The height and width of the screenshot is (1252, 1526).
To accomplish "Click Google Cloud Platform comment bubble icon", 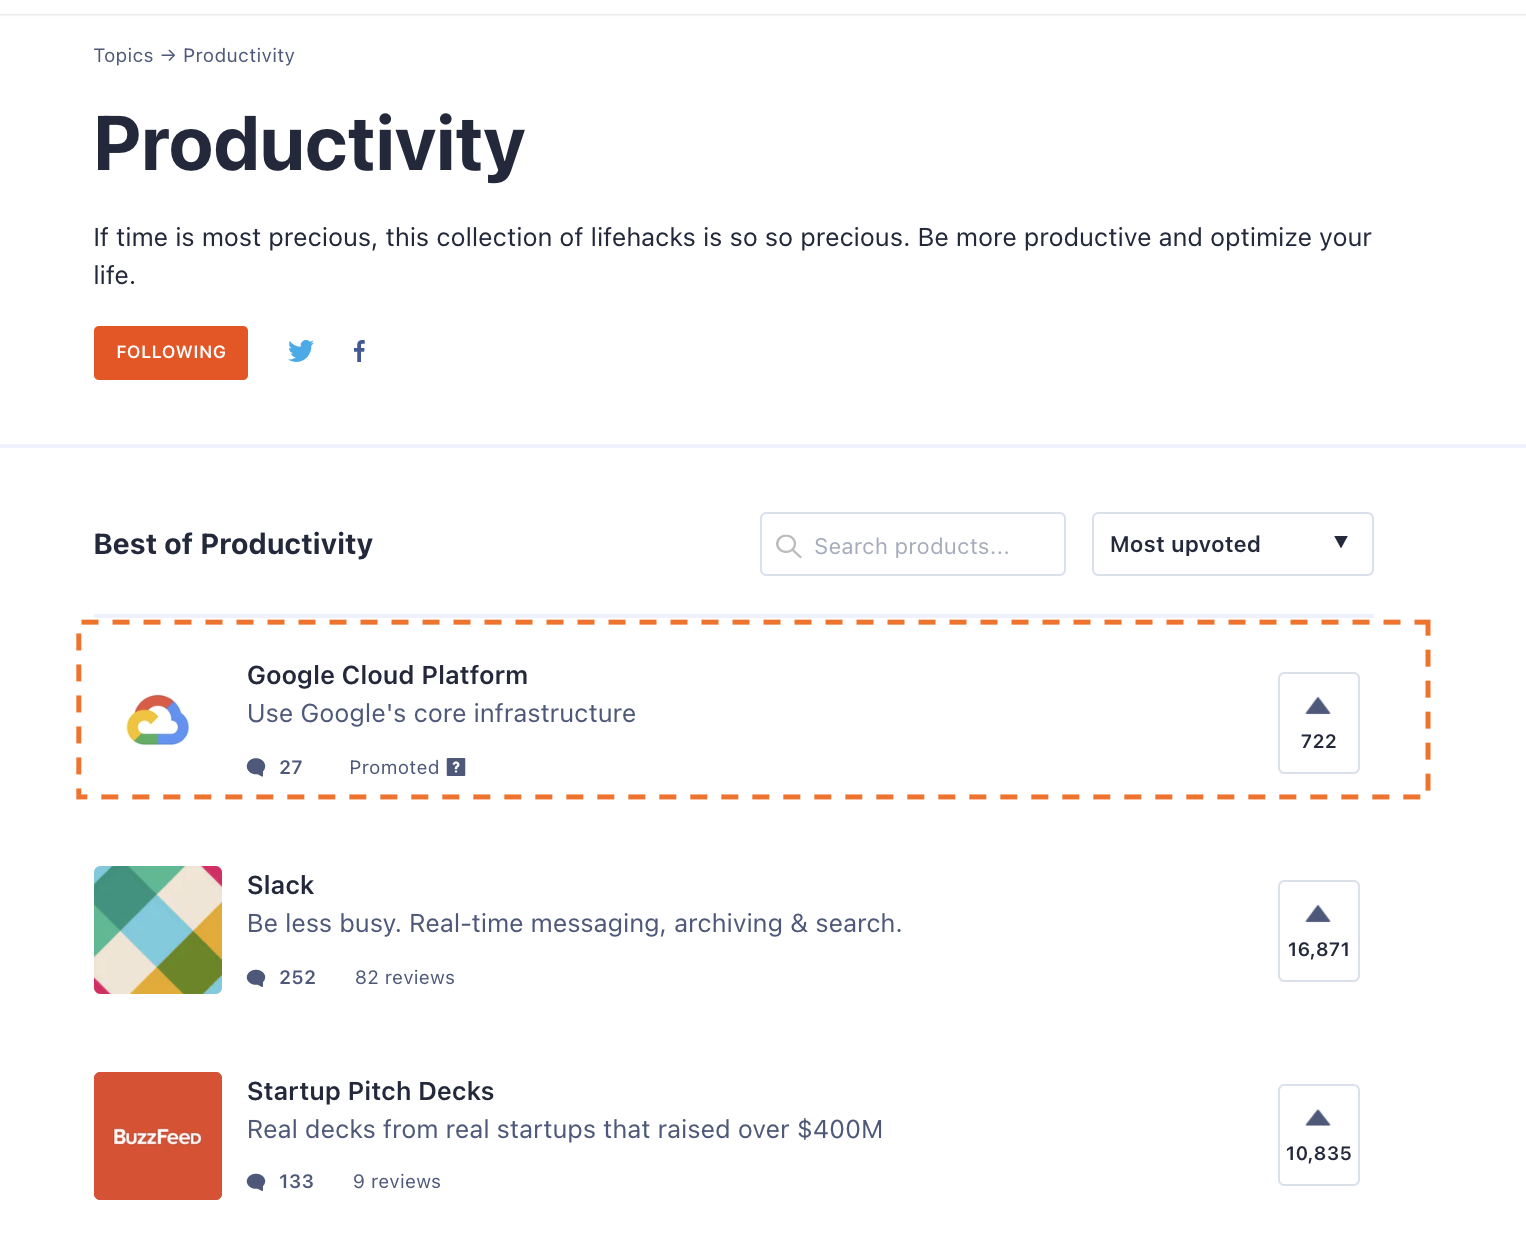I will click(257, 768).
